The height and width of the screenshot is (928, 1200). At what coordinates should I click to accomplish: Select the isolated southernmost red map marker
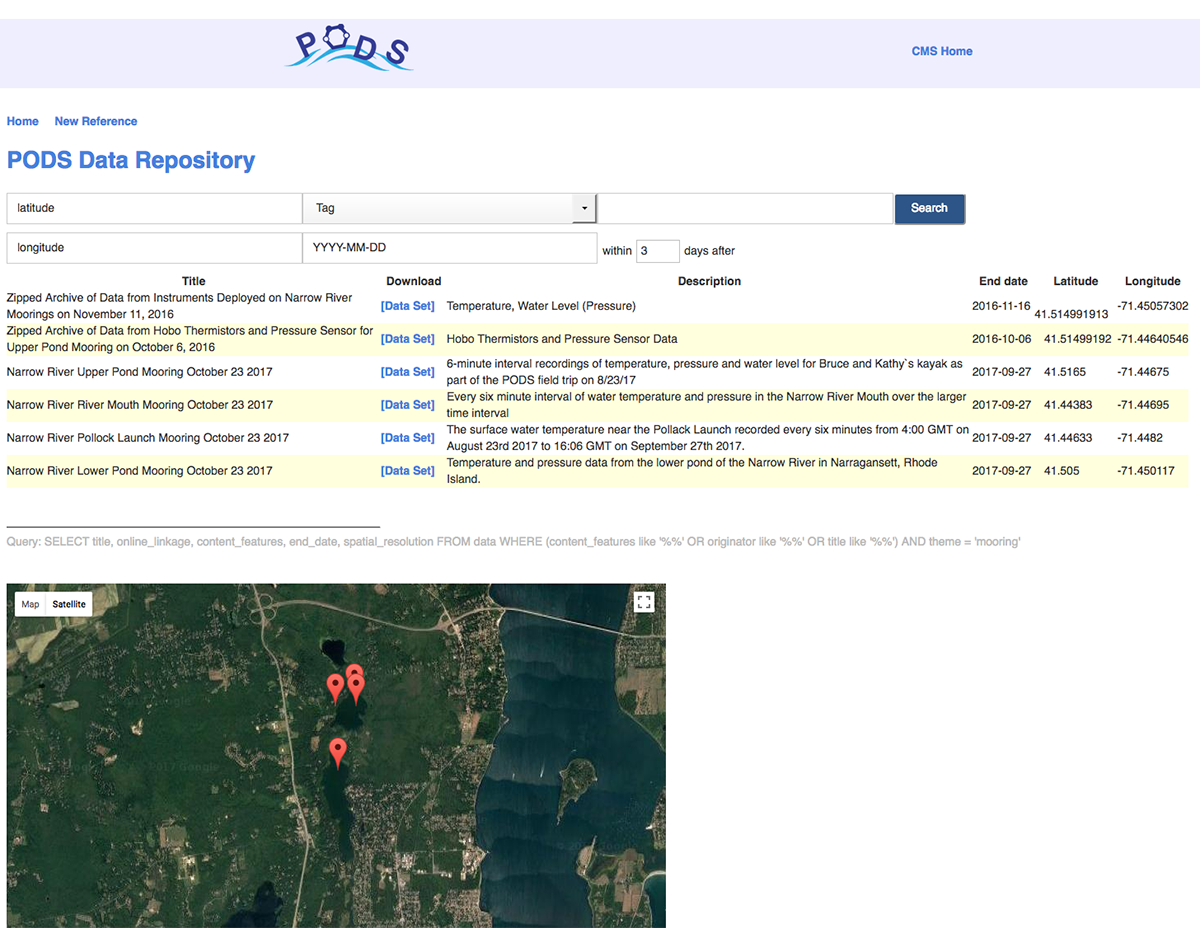(338, 750)
